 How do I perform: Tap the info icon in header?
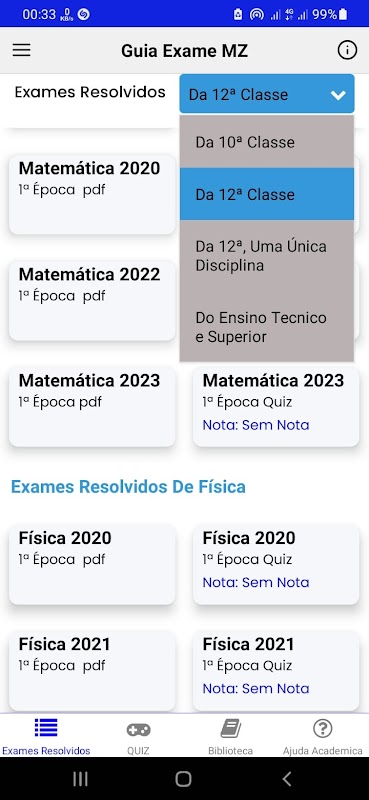[347, 50]
